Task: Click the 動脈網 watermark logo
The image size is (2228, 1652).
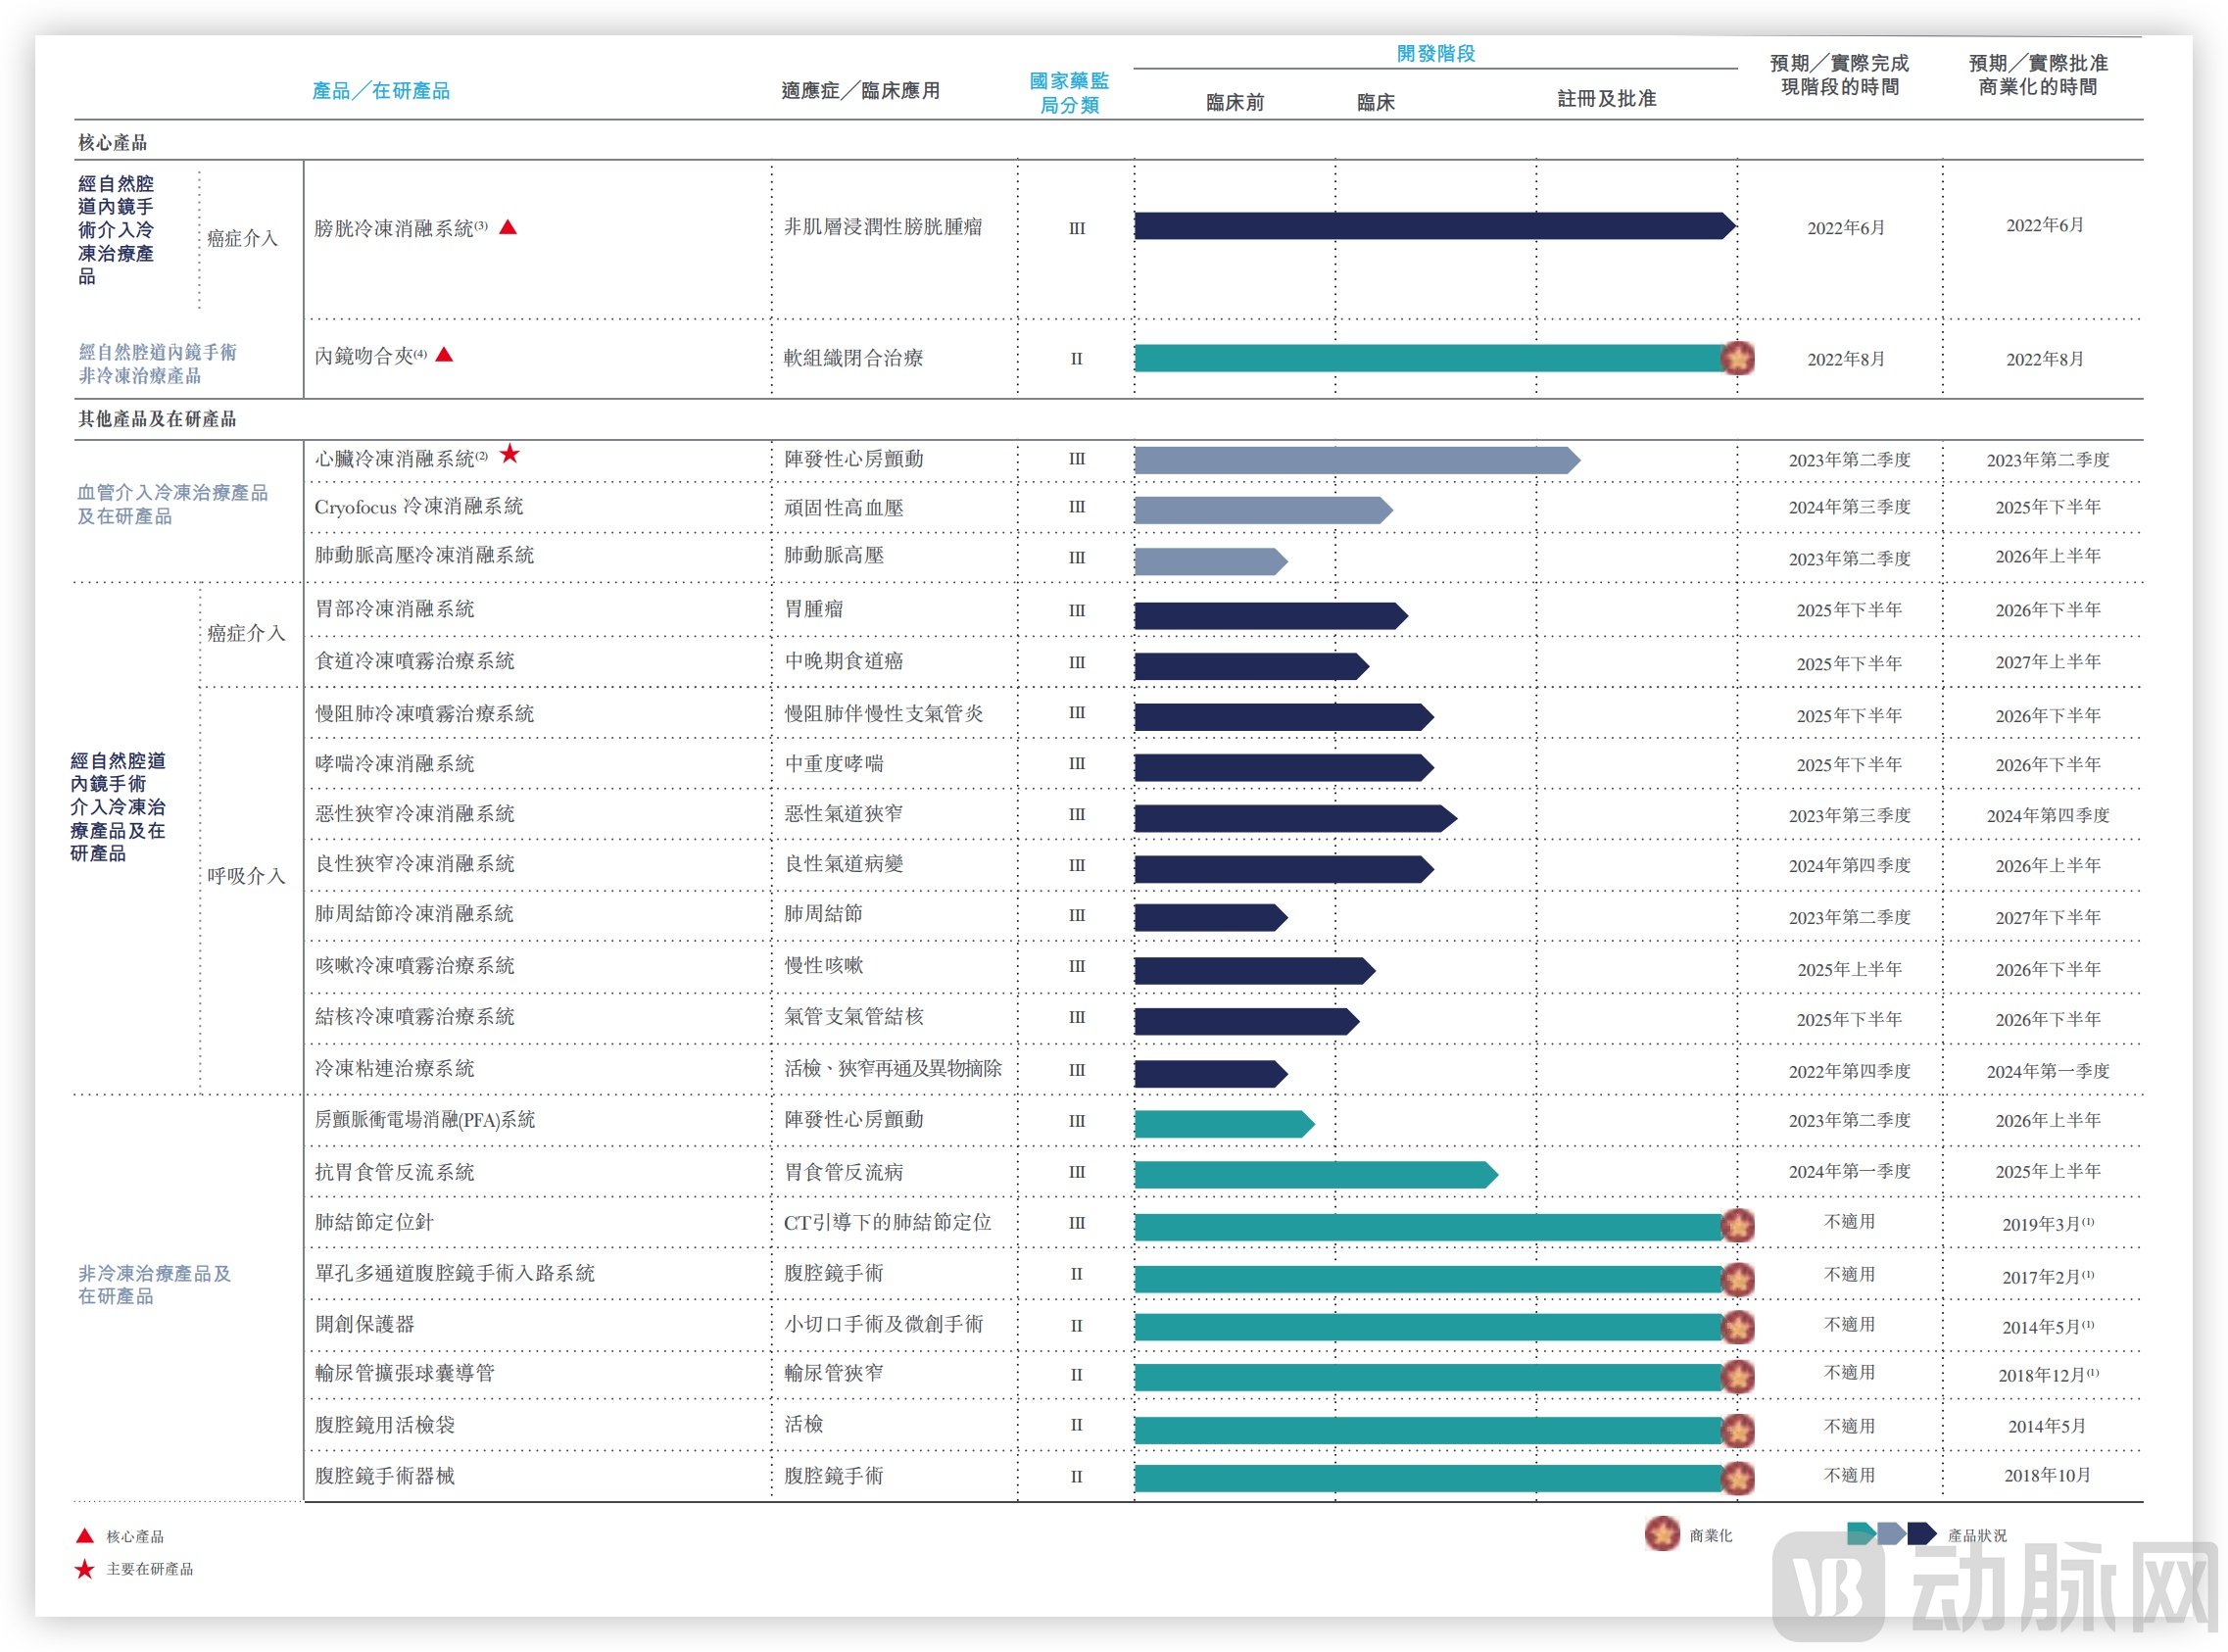Action: point(1994,1586)
